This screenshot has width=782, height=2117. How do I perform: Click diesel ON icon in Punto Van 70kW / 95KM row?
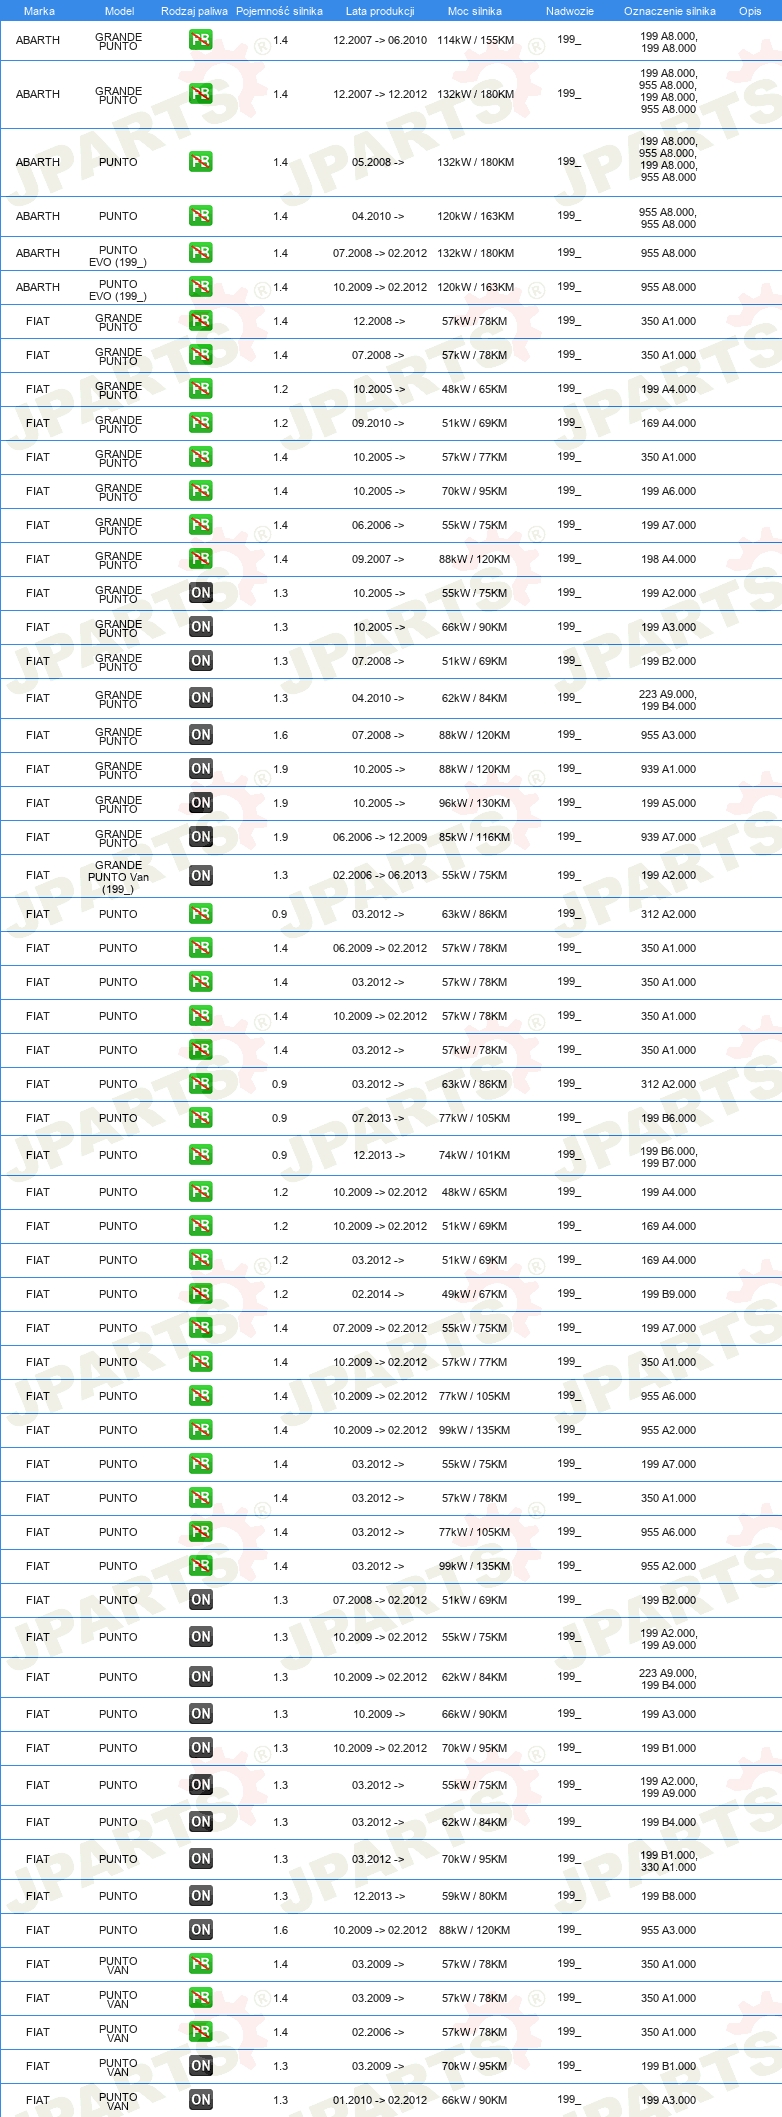tap(200, 2066)
